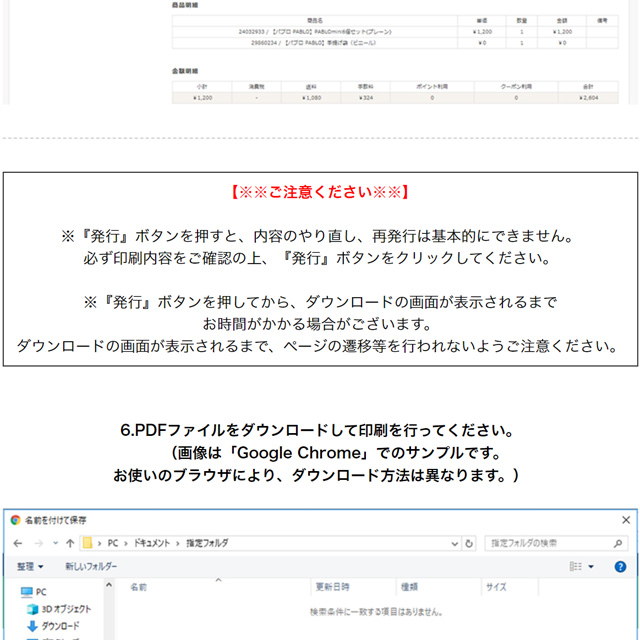
Task: Click the folder icon in address bar
Action: (x=90, y=543)
